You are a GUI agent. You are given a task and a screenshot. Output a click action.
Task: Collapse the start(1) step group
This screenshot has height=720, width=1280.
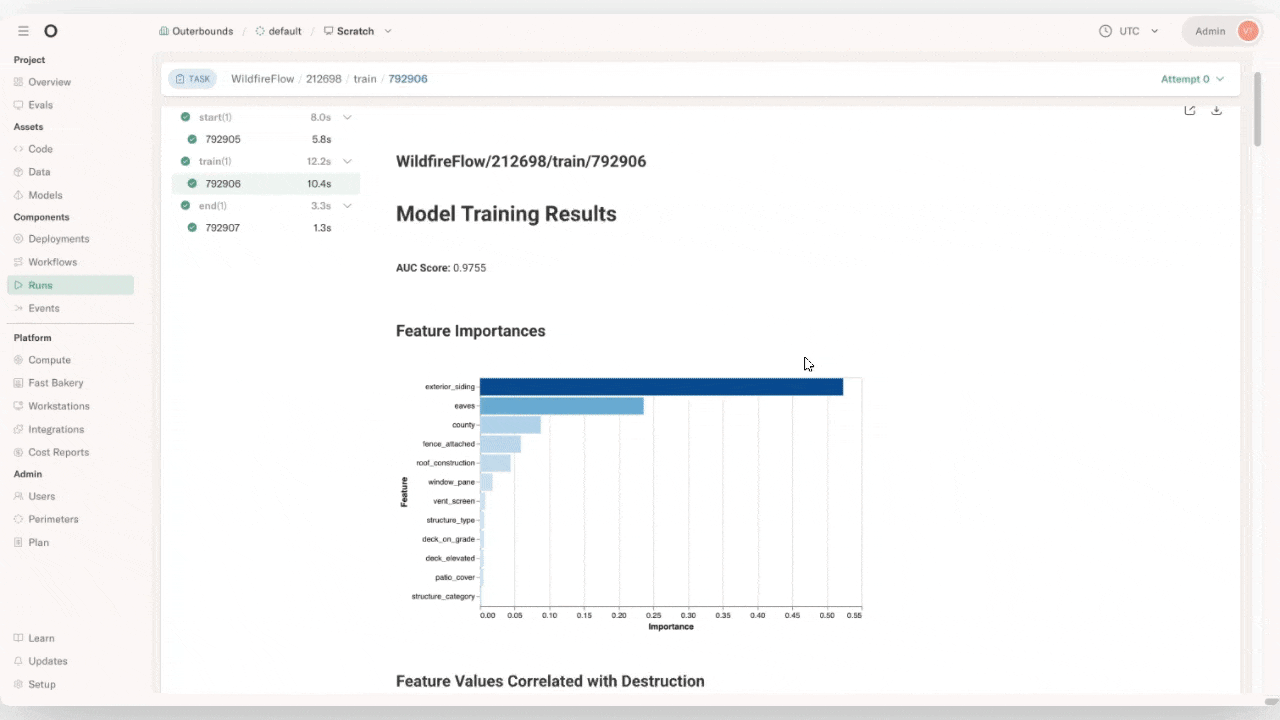click(x=347, y=117)
